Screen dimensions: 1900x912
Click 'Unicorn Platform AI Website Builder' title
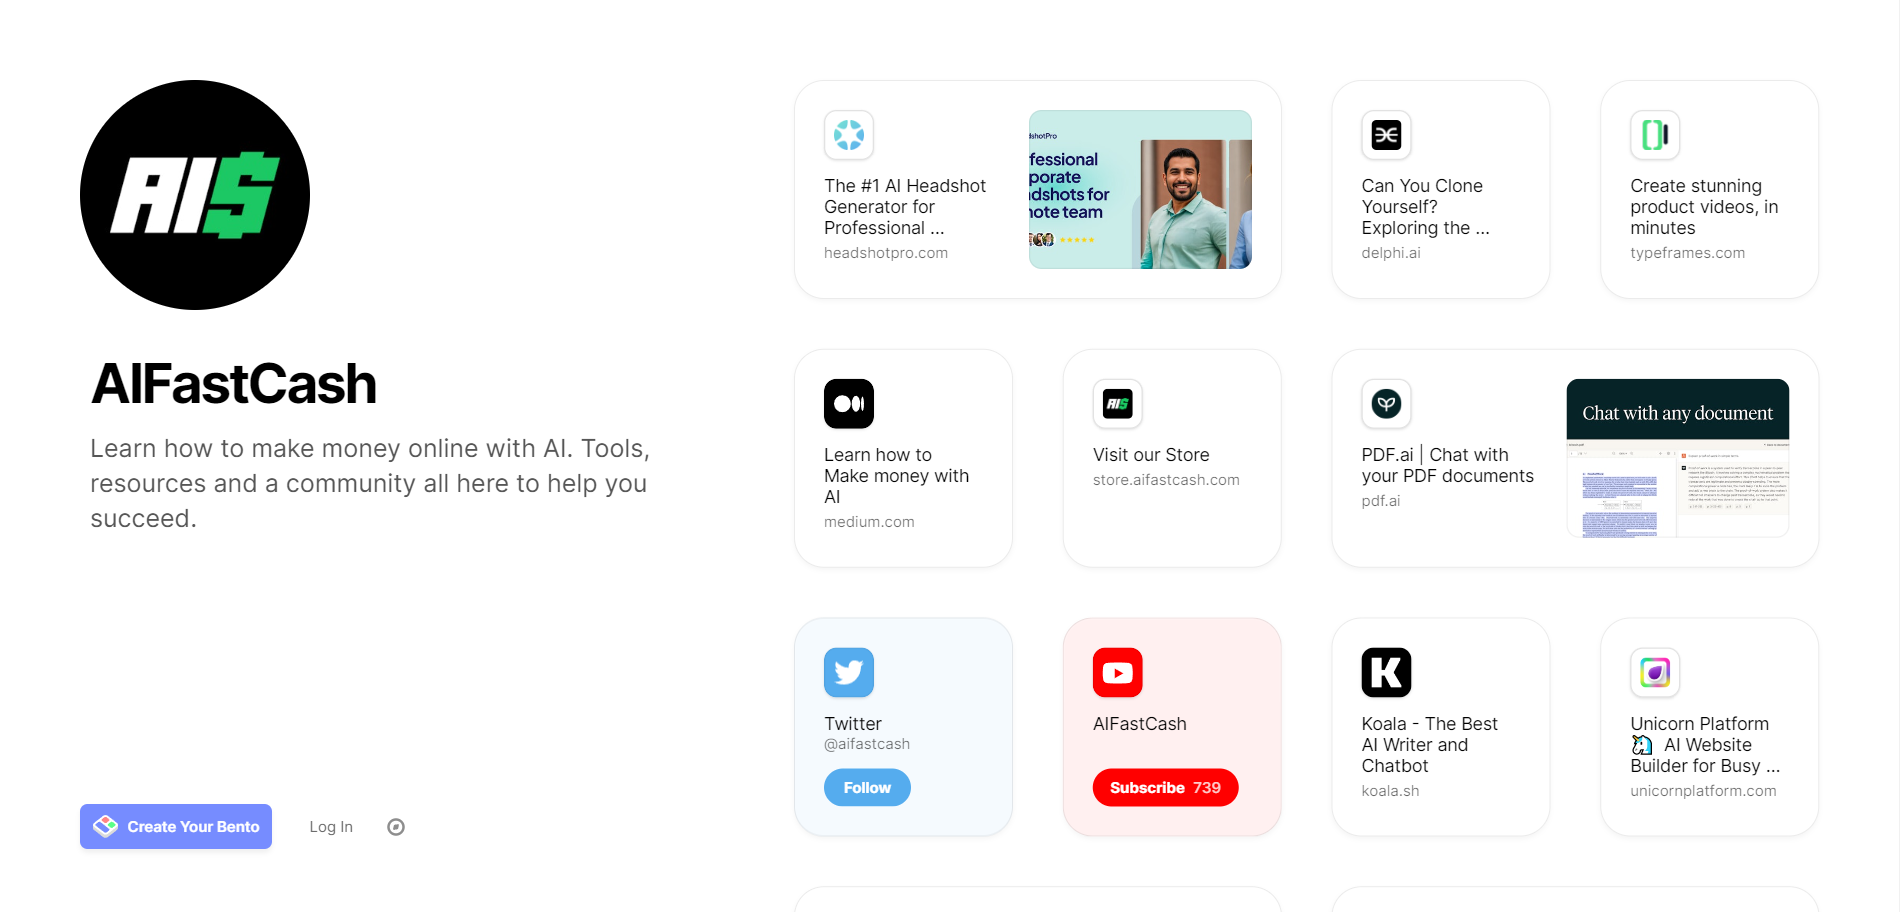tap(1705, 745)
